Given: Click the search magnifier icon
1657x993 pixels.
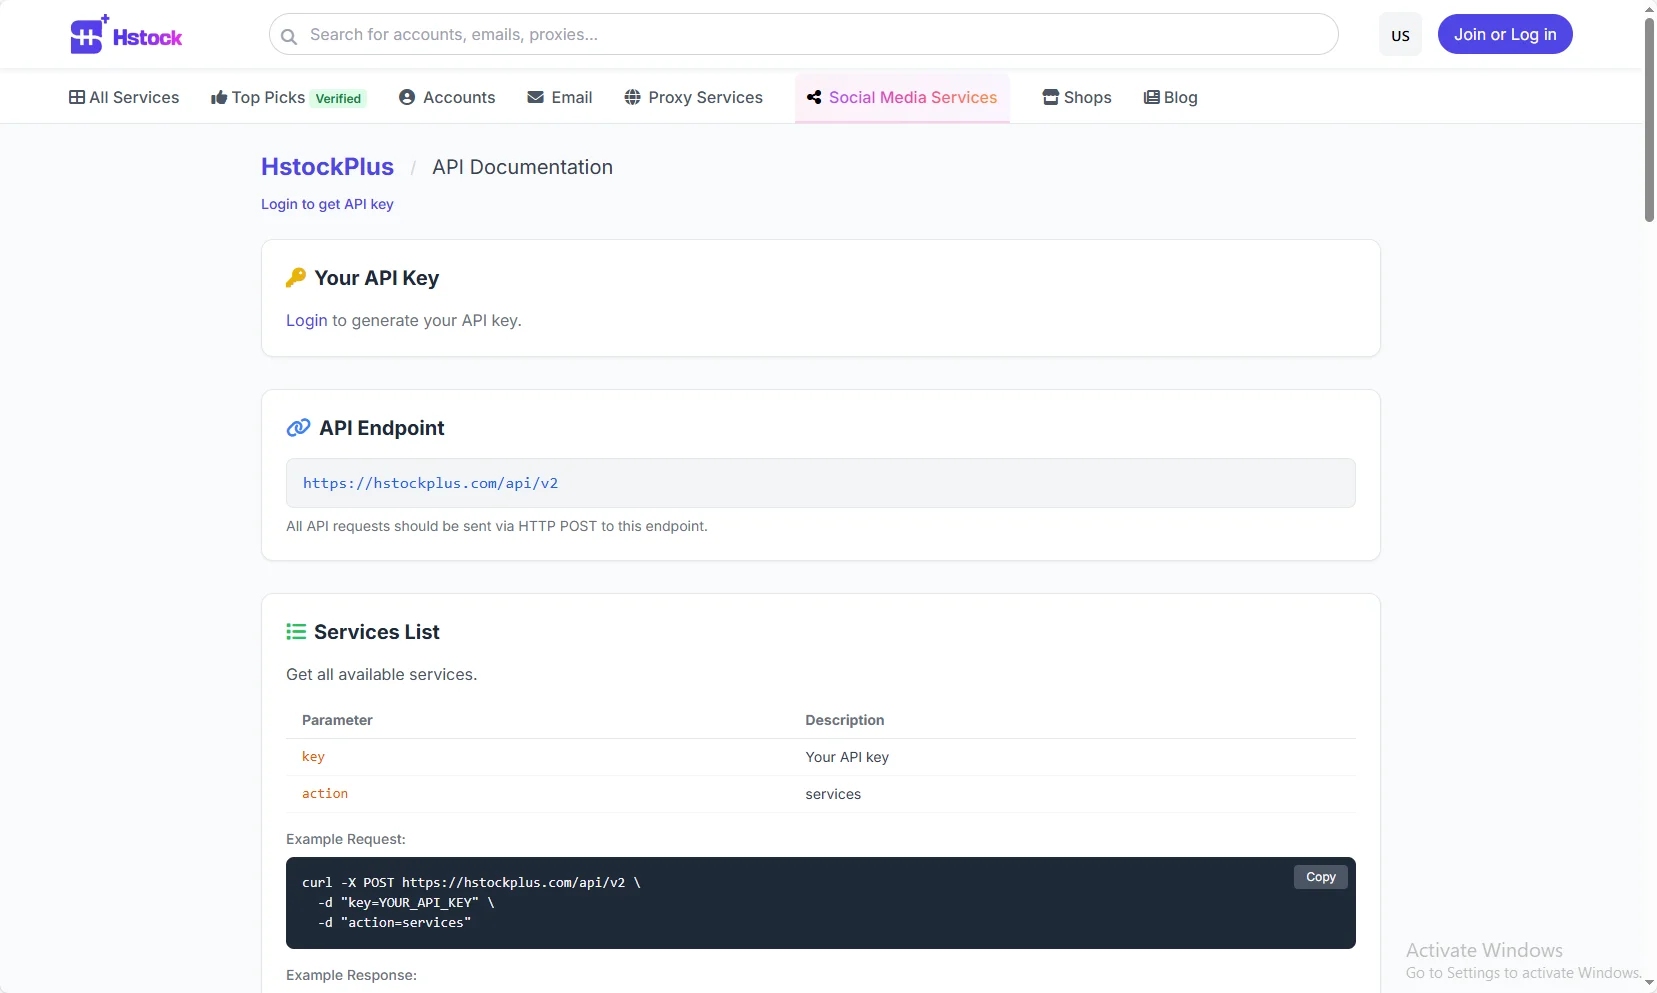Looking at the screenshot, I should click(289, 36).
